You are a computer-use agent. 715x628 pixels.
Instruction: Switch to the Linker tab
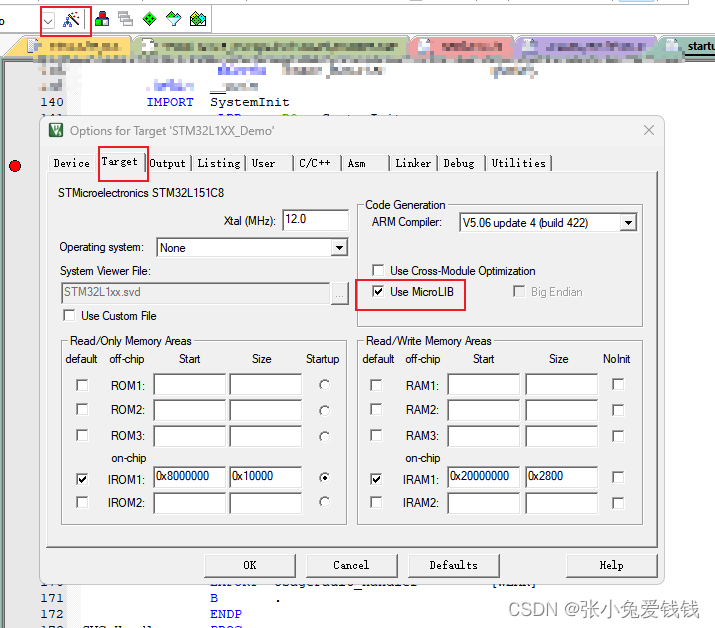coord(413,163)
